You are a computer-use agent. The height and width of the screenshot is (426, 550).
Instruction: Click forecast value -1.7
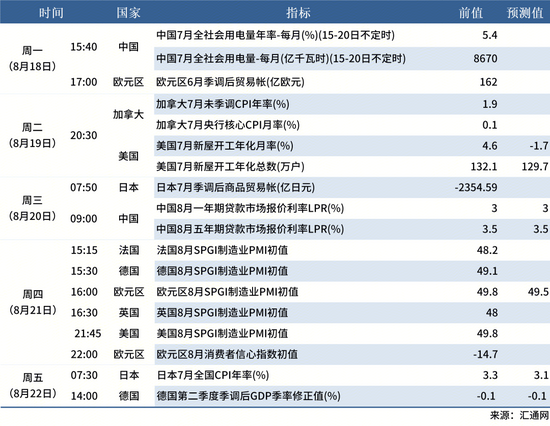(539, 146)
